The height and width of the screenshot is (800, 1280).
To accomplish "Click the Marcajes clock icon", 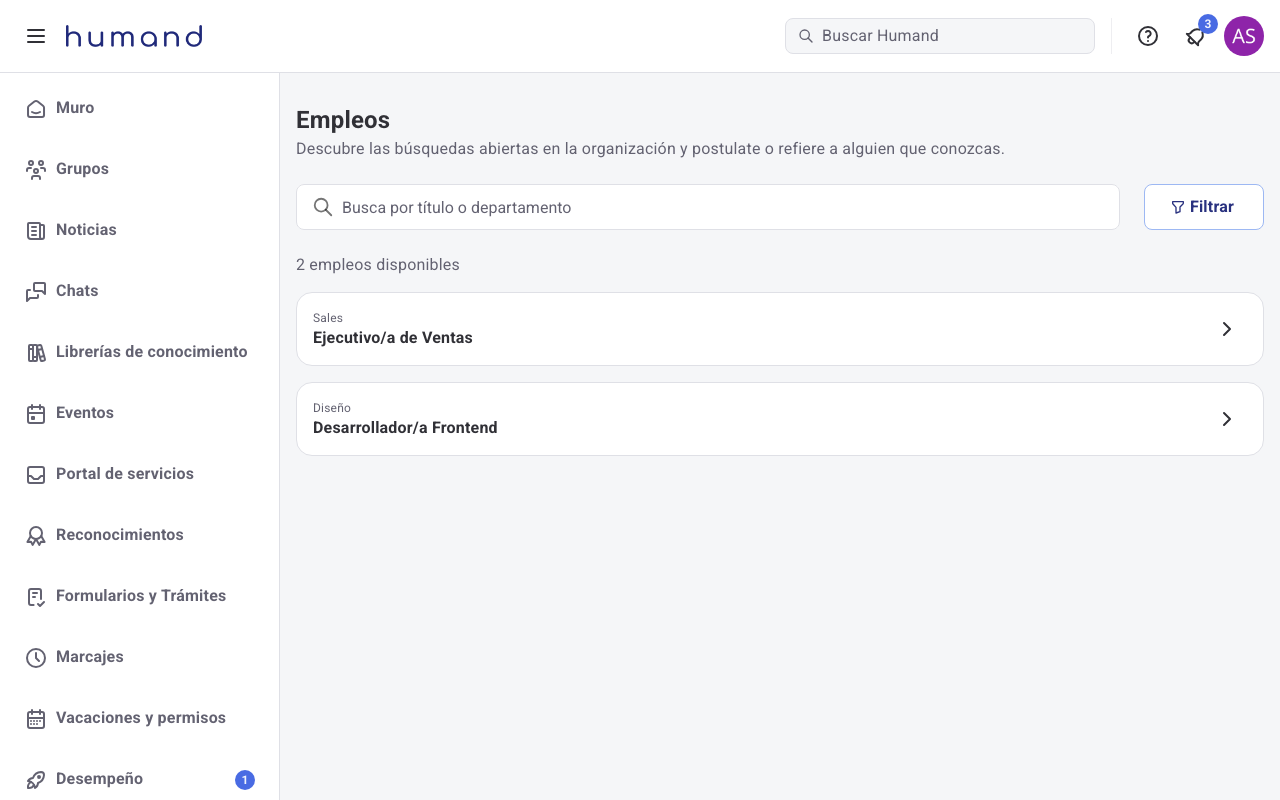I will (36, 657).
